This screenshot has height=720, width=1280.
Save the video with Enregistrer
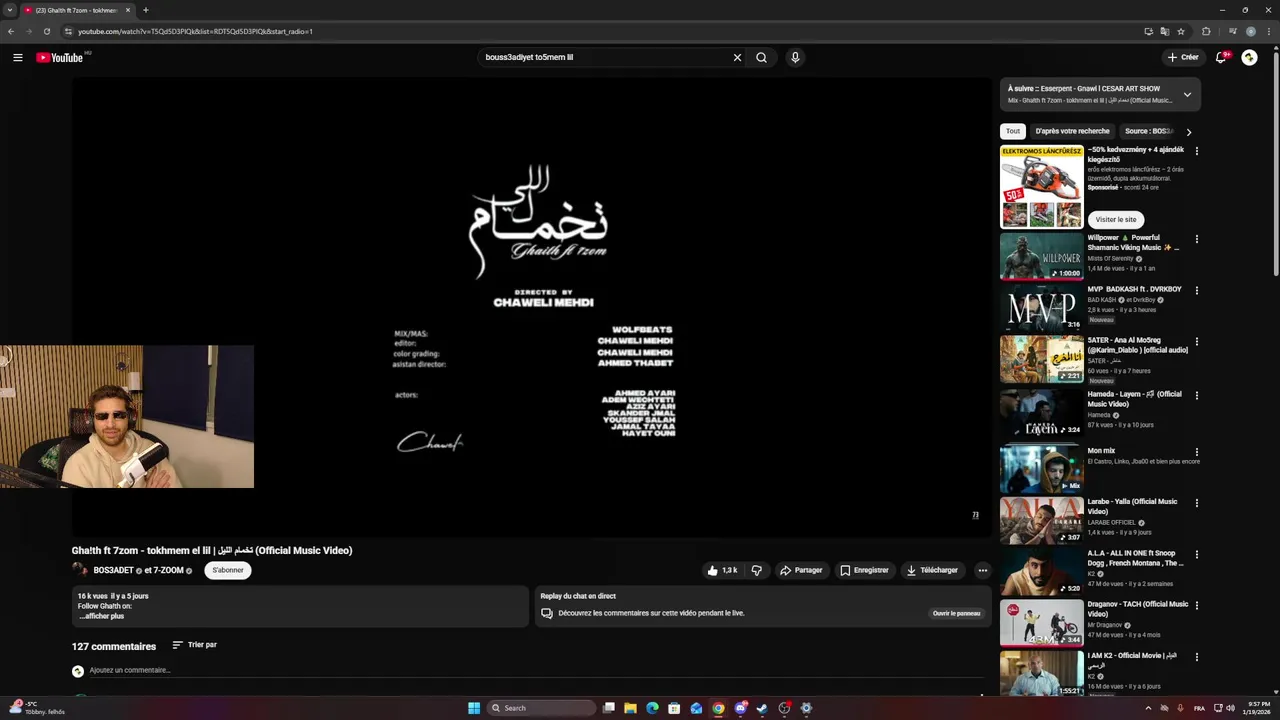[x=864, y=570]
